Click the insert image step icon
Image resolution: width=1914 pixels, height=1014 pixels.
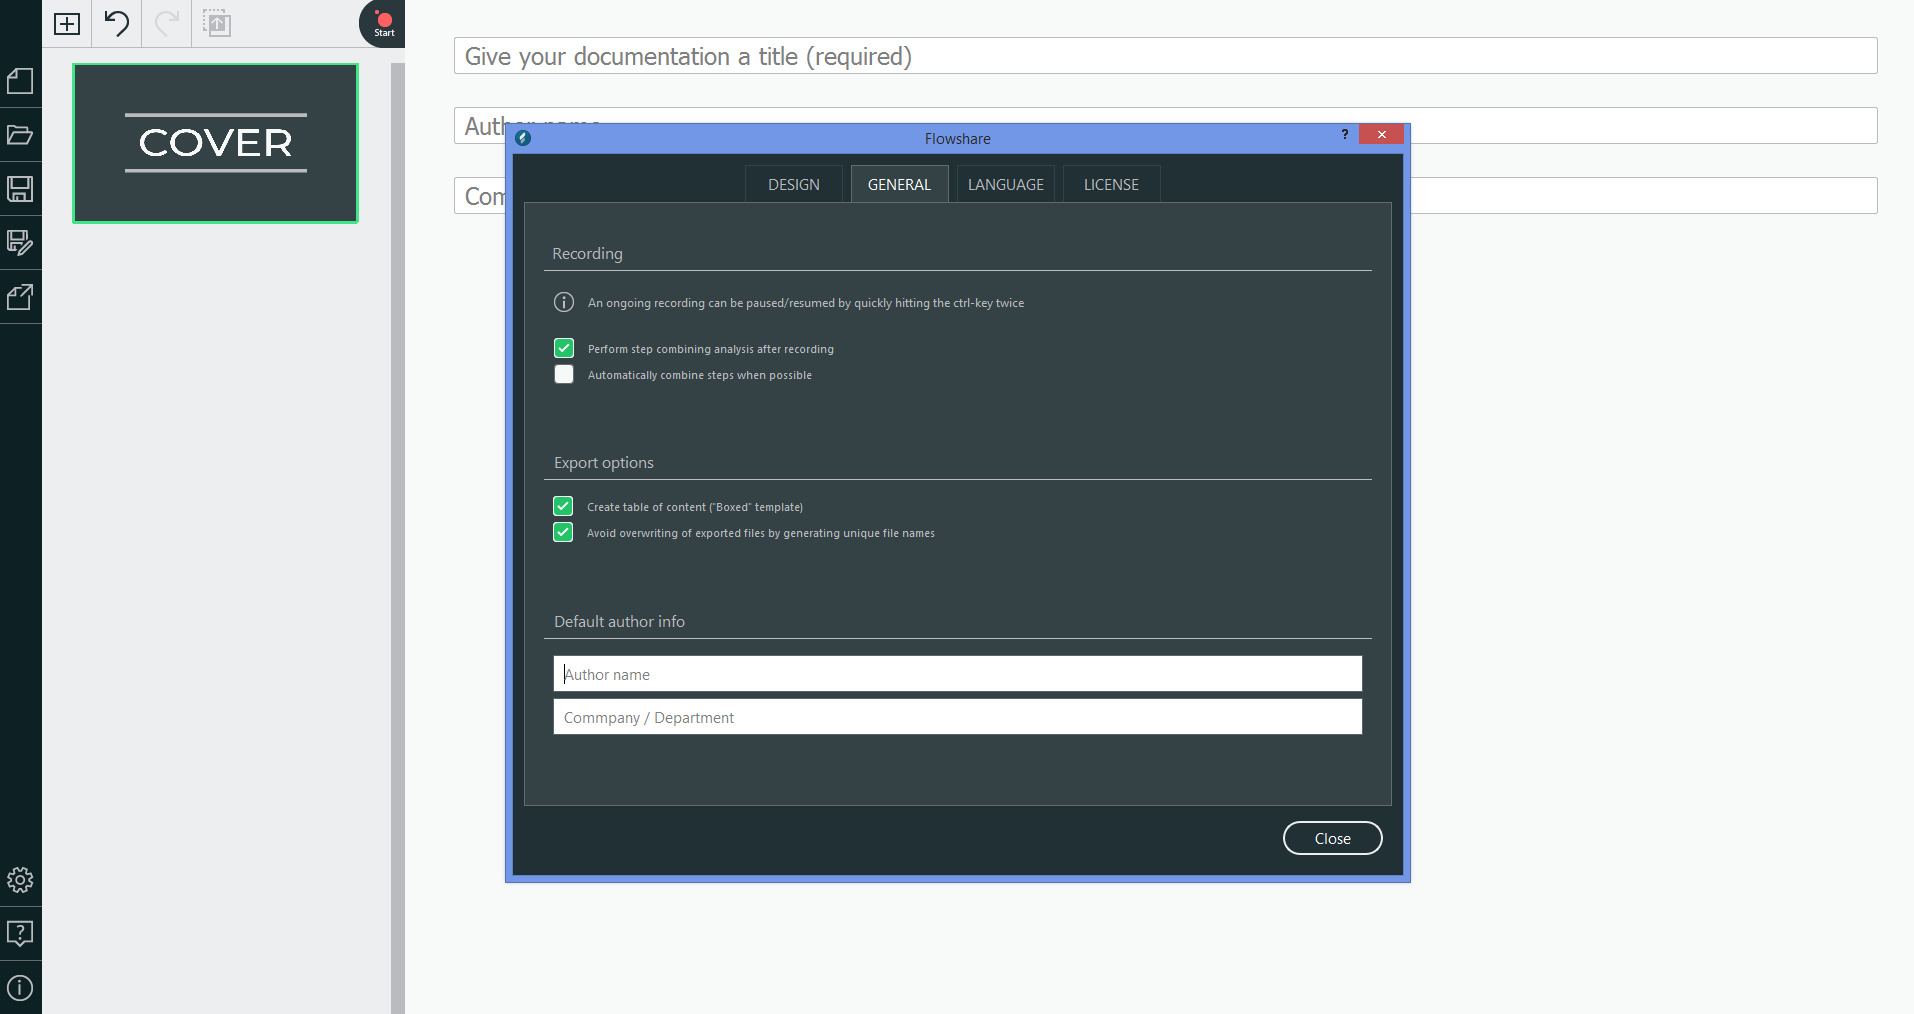click(x=217, y=23)
